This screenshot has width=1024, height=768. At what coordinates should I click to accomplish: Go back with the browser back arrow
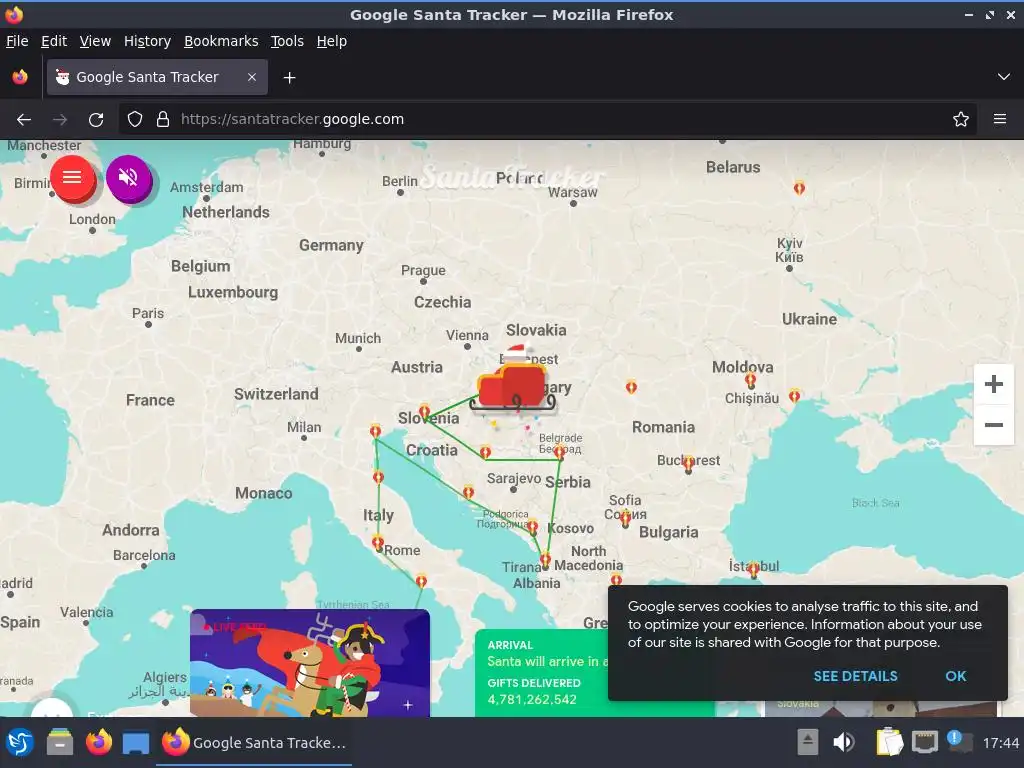pos(24,120)
